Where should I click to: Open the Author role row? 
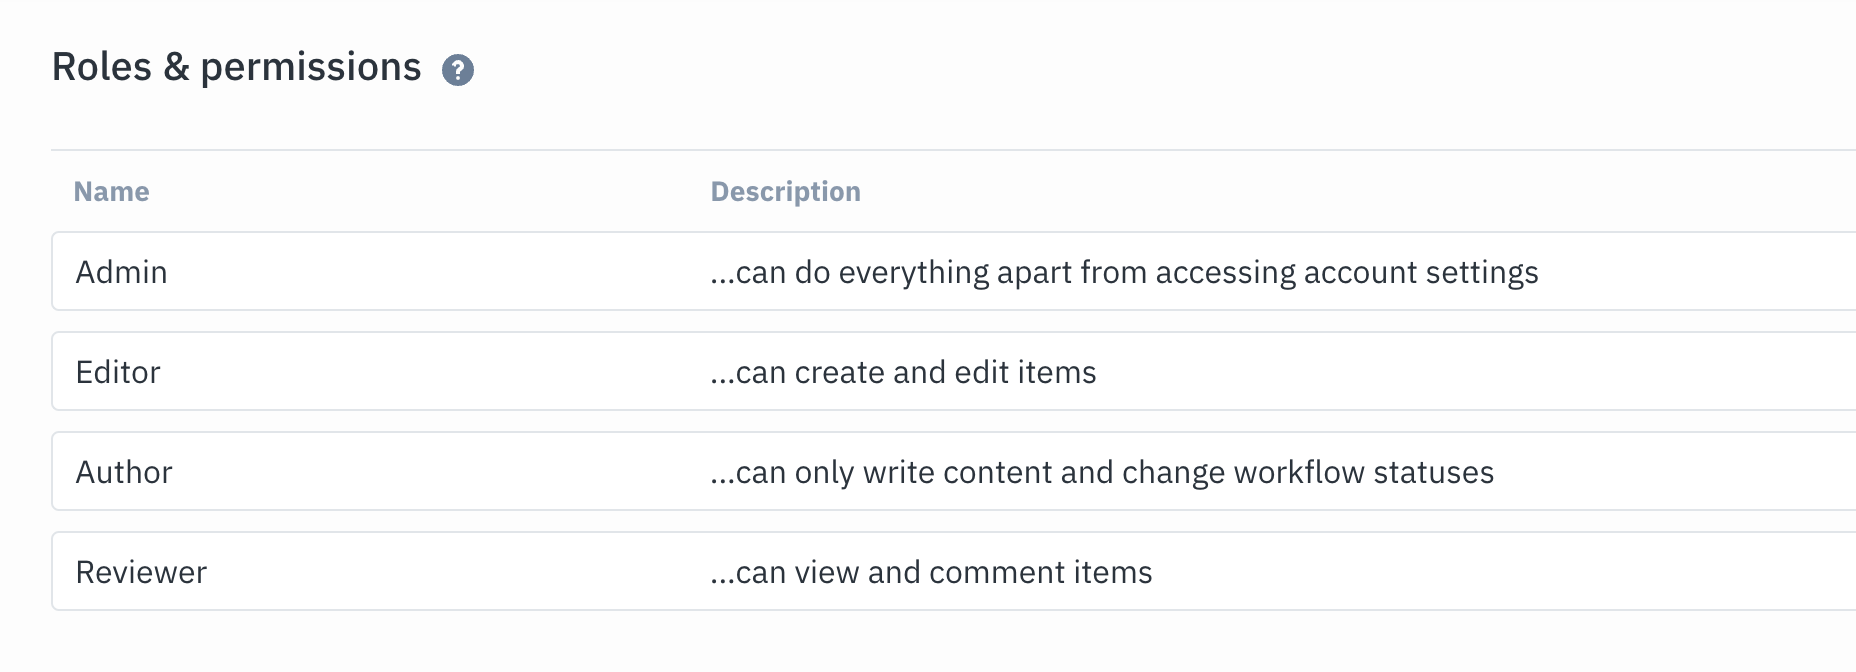point(954,471)
